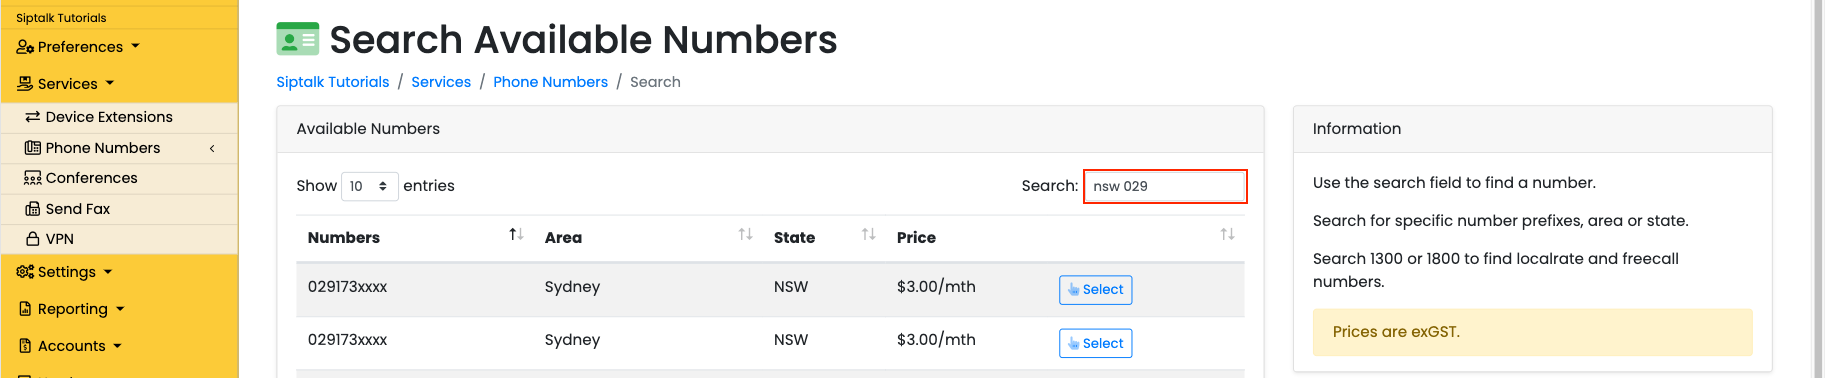
Task: Sort table by the Numbers column arrows
Action: pyautogui.click(x=516, y=234)
